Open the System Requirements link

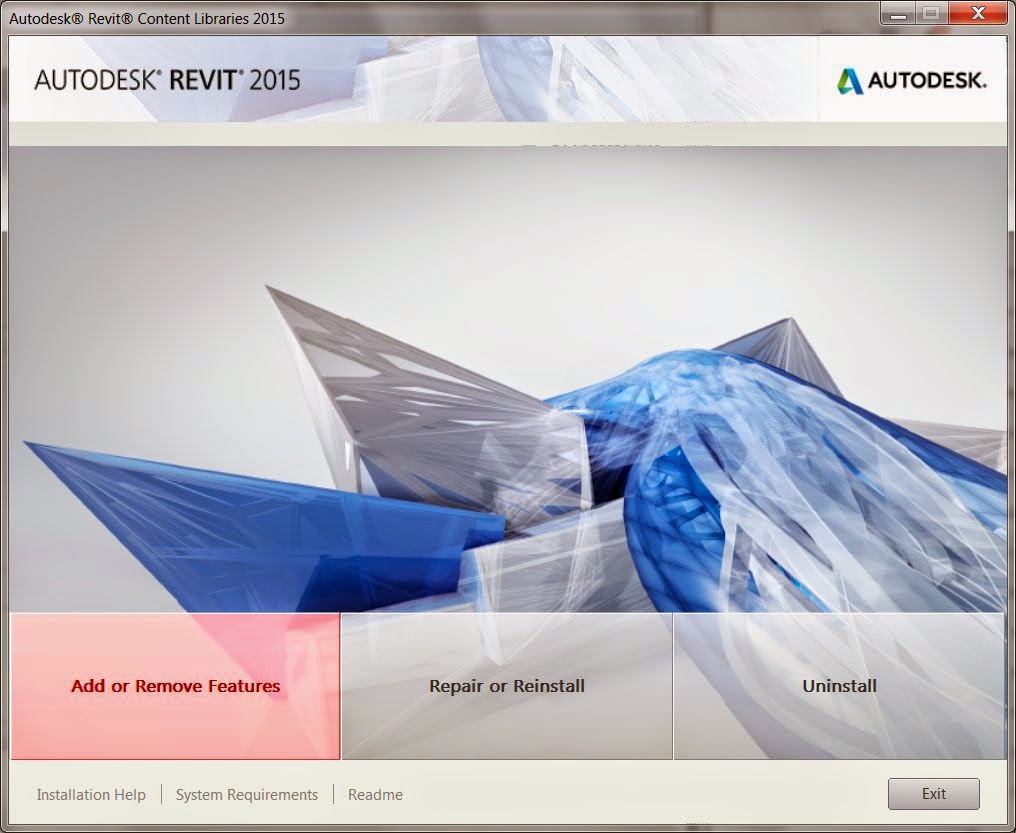pyautogui.click(x=247, y=794)
